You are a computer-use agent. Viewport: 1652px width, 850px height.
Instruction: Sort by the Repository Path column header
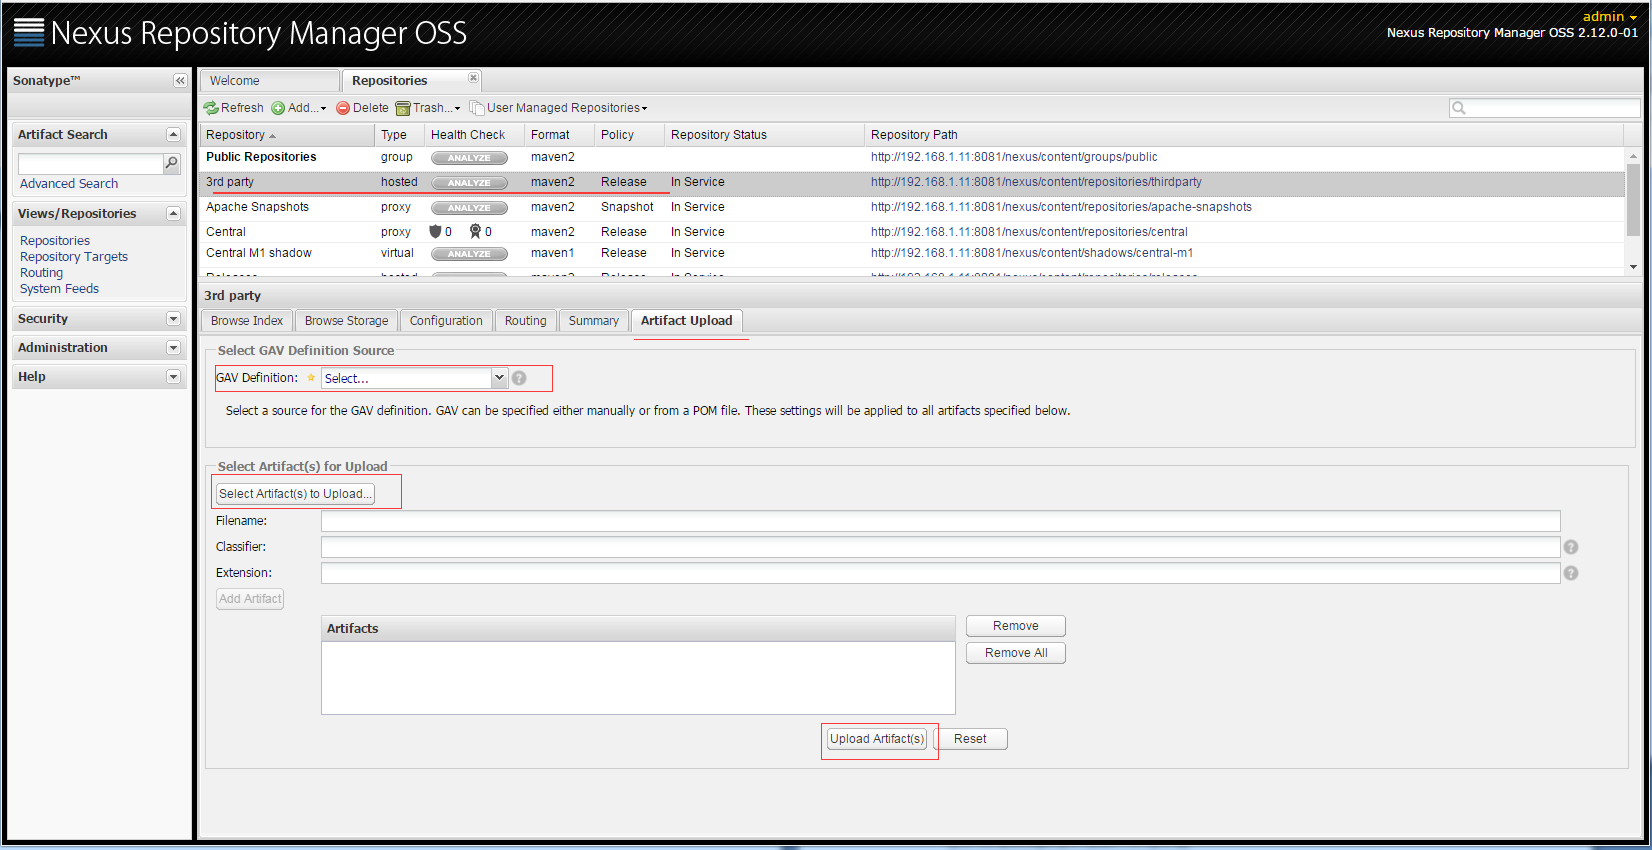(1244, 135)
